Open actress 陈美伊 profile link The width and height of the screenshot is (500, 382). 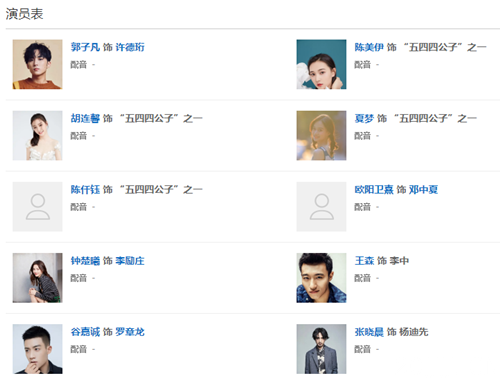tap(369, 47)
